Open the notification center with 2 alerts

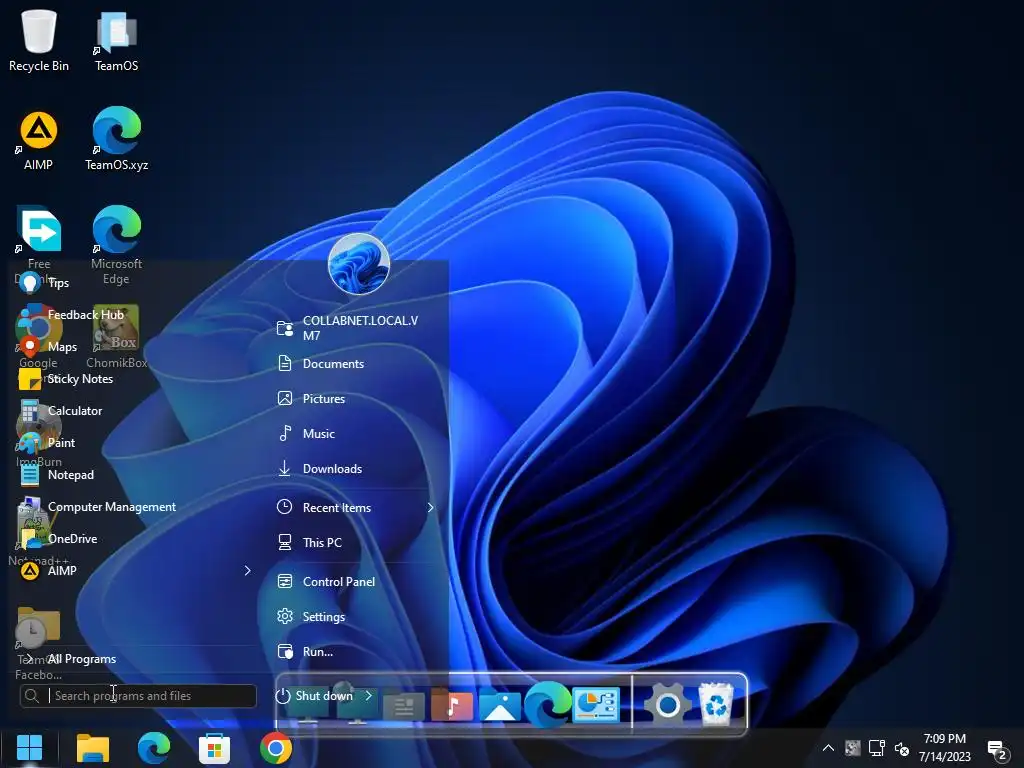(x=997, y=750)
